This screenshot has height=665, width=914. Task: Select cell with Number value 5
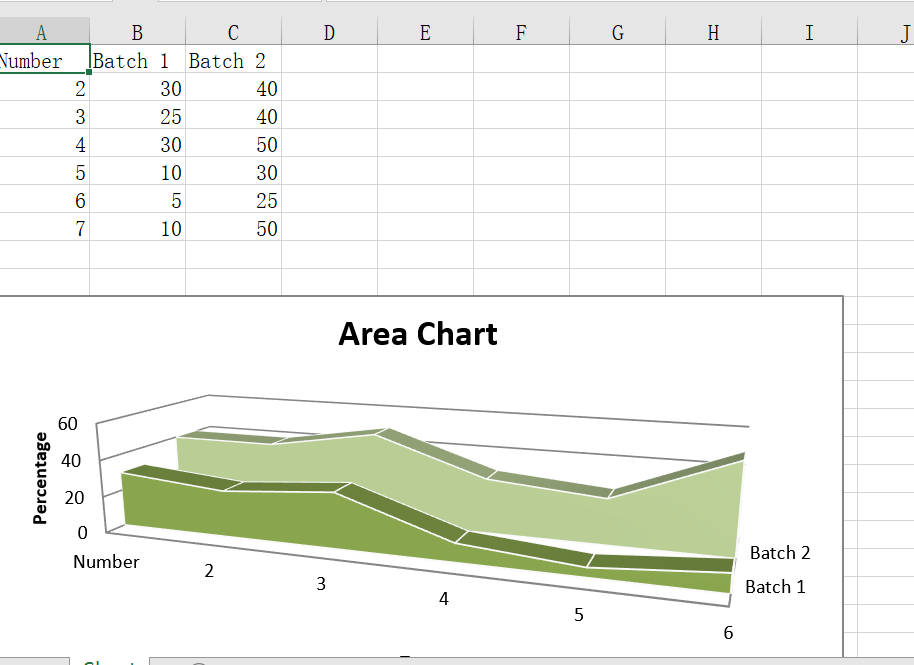(44, 171)
